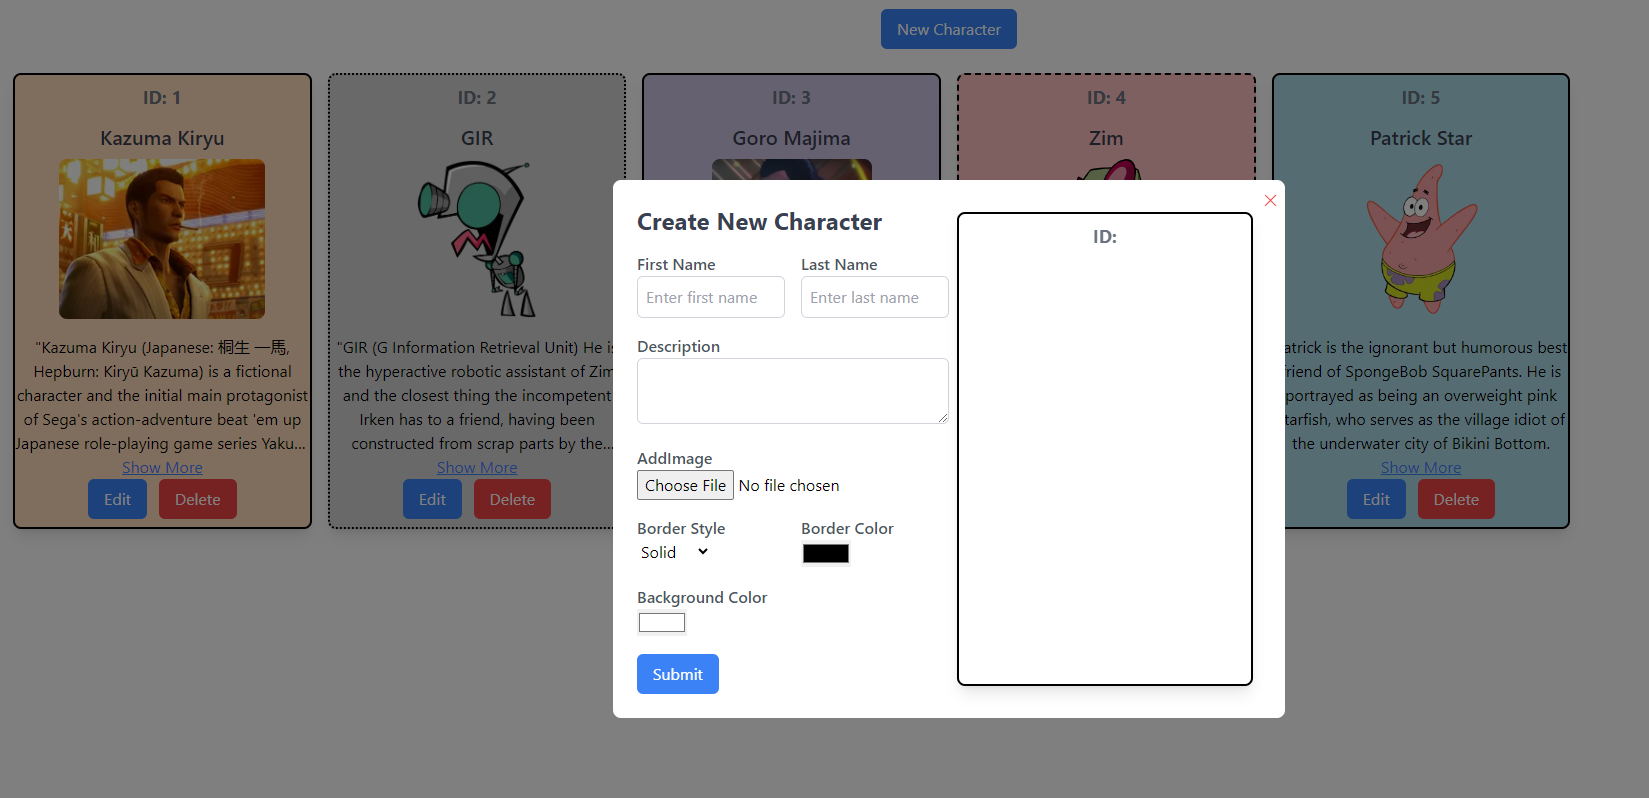Click the Patrick Star image
Viewport: 1649px width, 798px height.
point(1421,239)
